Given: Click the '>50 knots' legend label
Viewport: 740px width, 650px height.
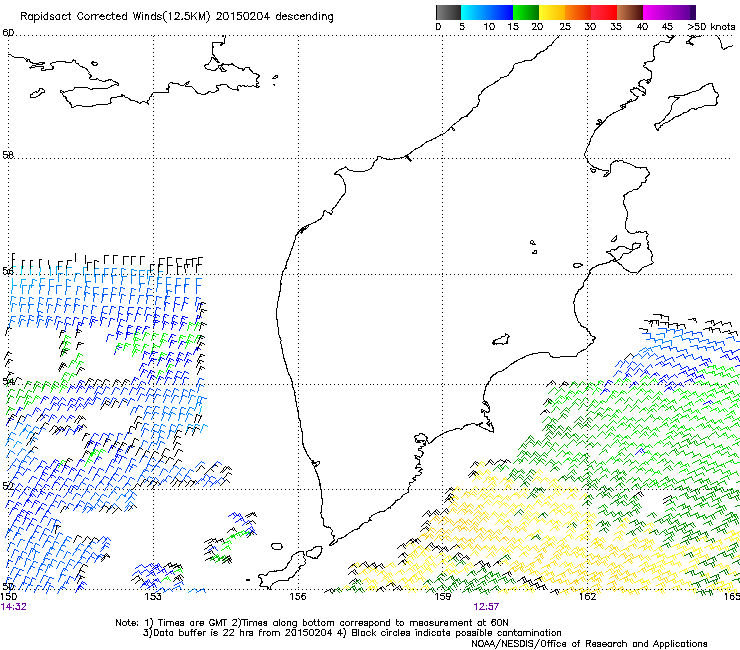Looking at the screenshot, I should [711, 26].
